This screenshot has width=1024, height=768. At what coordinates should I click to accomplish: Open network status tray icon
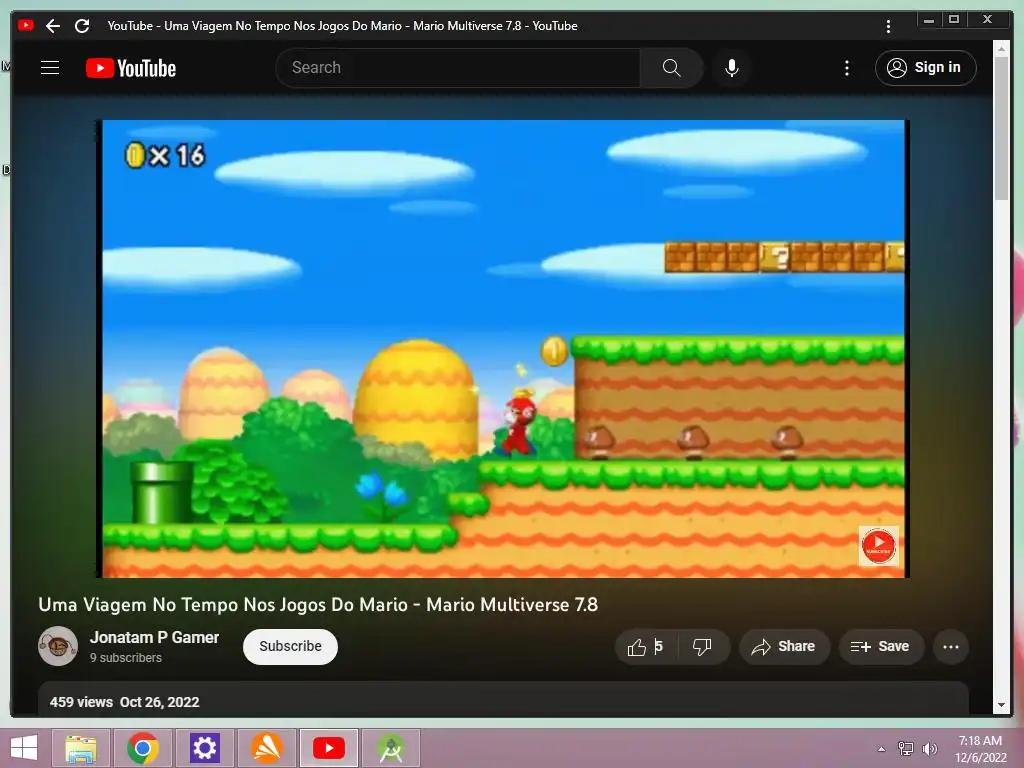[906, 749]
